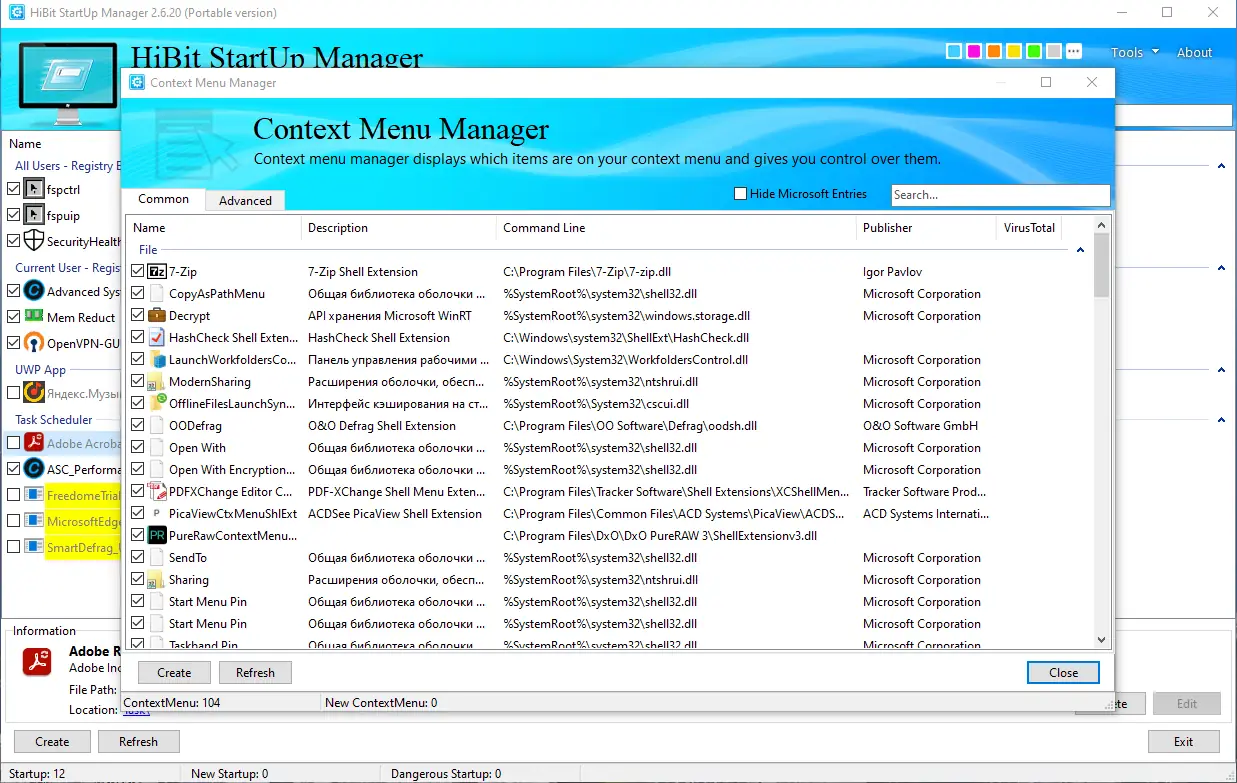Click the FreedomeTrial task icon
The image size is (1237, 783).
point(34,494)
